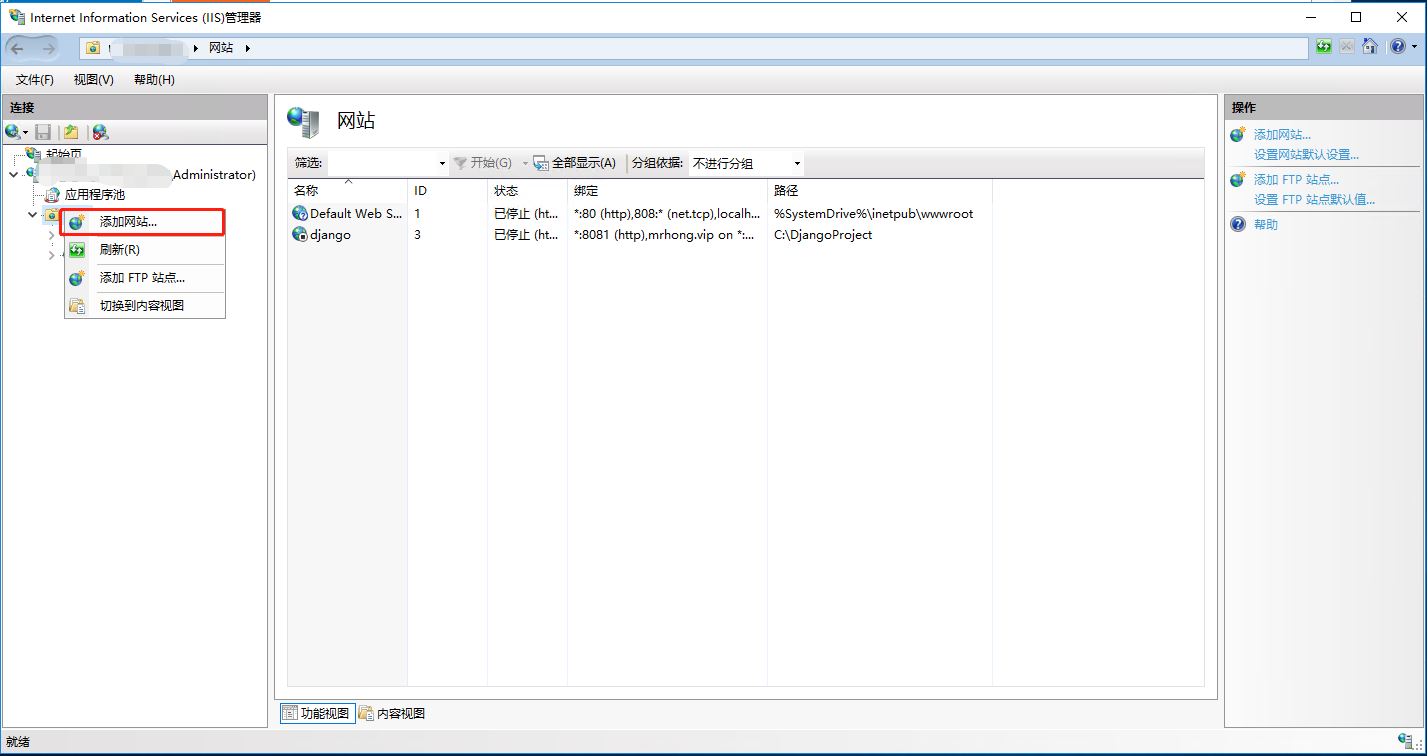Sort by the 路径 column header
Viewport: 1427px width, 756px height.
[x=880, y=190]
